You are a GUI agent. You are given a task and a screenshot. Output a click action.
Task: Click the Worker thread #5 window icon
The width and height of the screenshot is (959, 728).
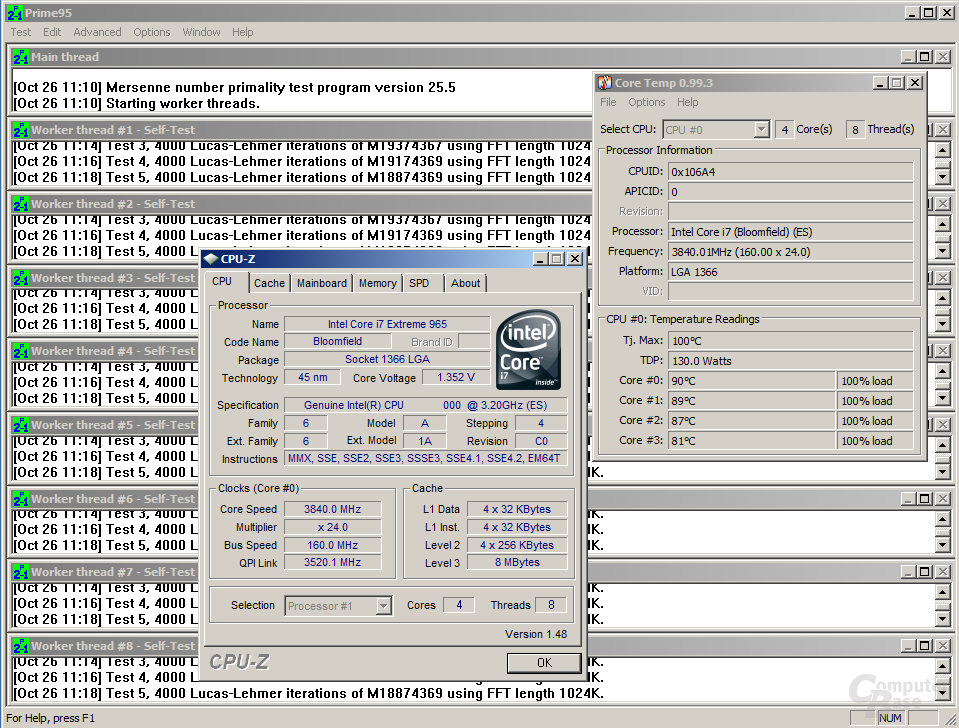21,425
